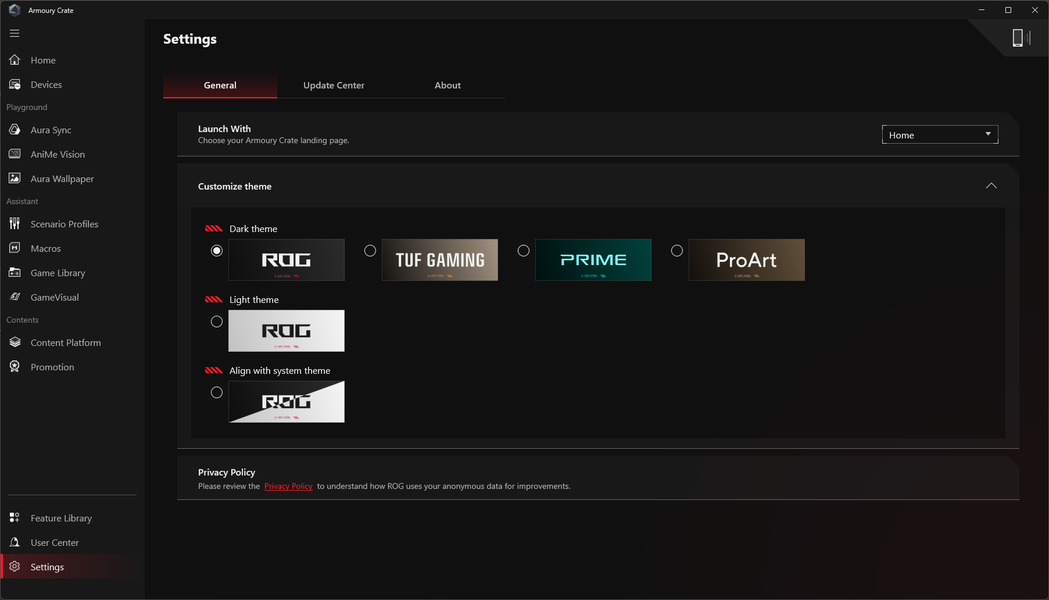
Task: Go to Devices in the sidebar
Action: click(x=46, y=84)
